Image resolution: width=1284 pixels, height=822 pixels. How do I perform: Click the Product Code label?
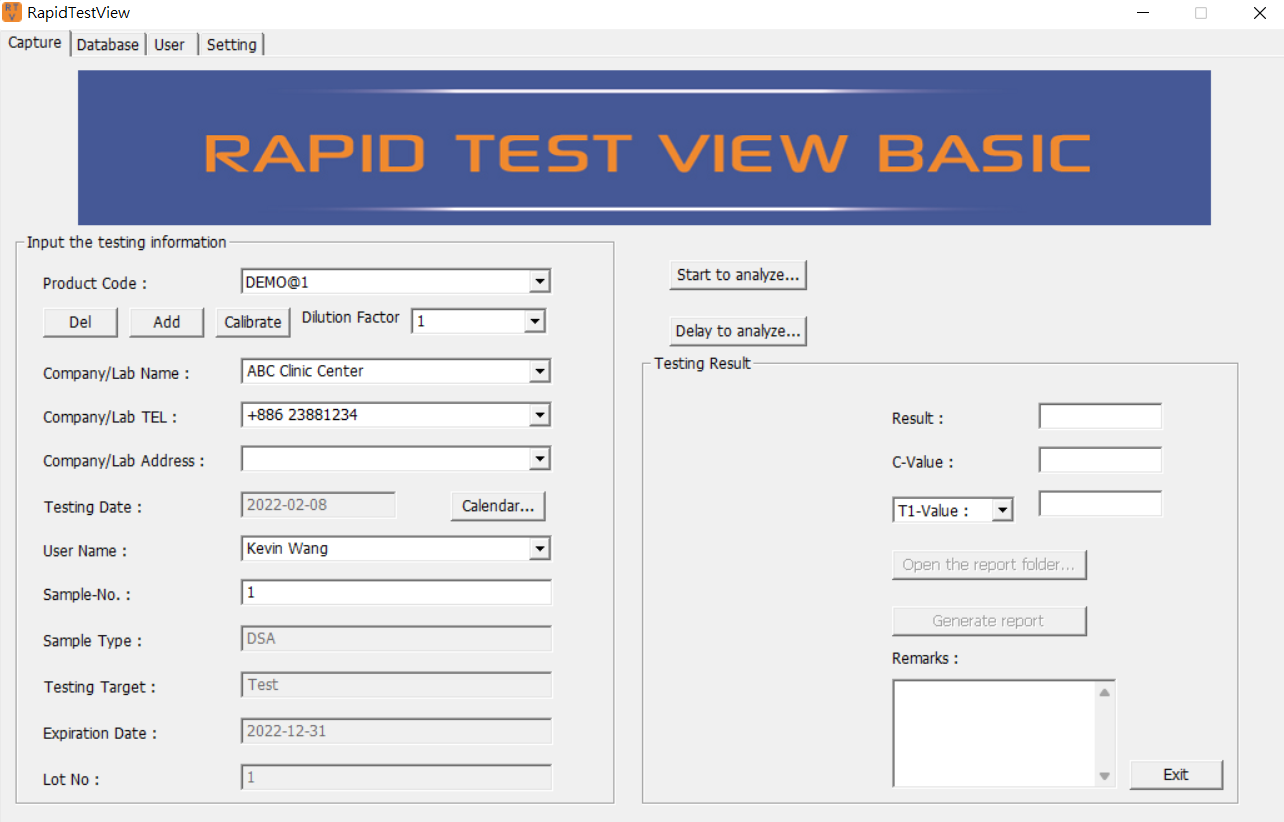pos(95,284)
